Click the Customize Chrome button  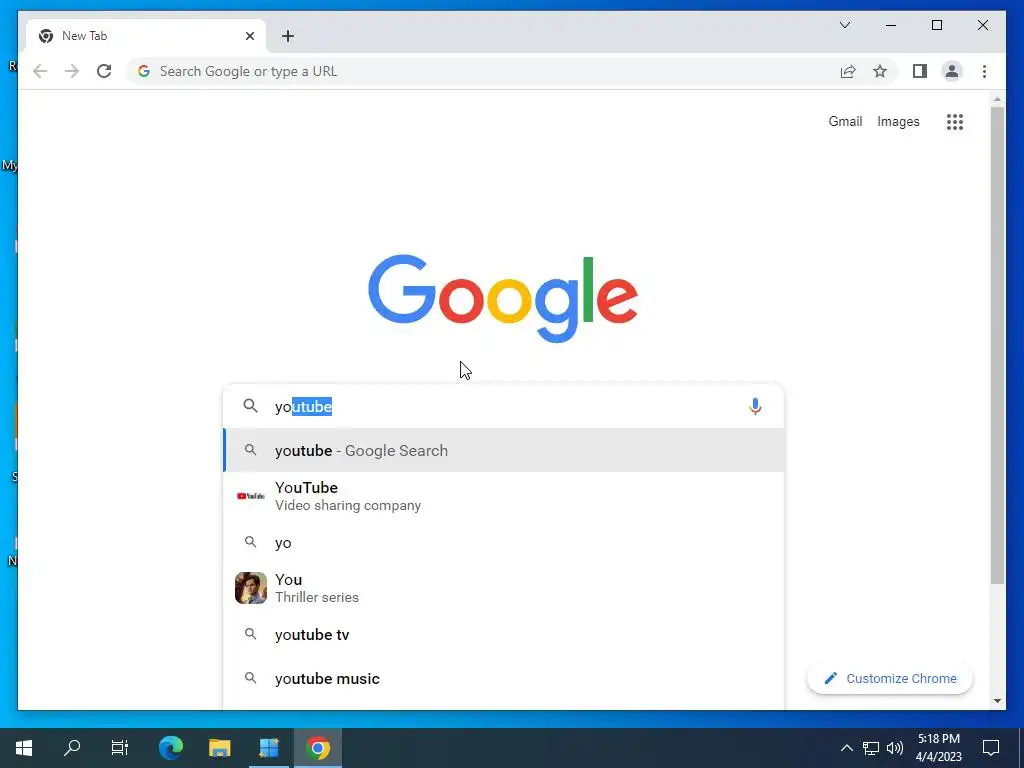889,679
